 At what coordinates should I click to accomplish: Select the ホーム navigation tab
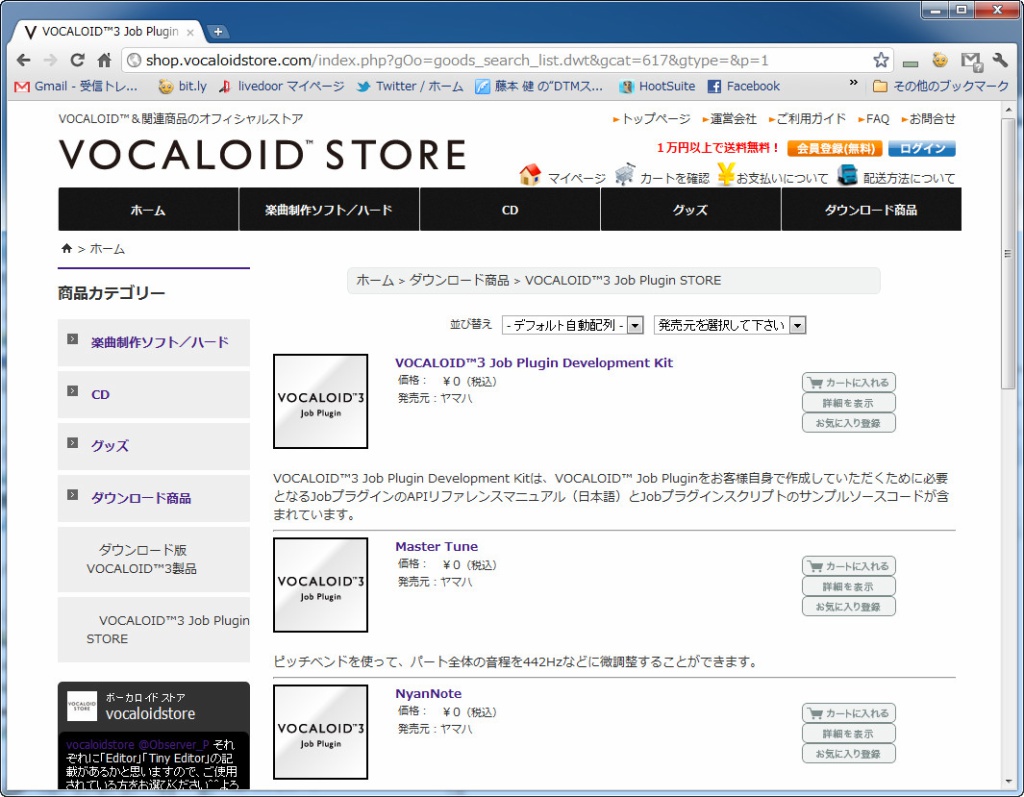tap(148, 210)
